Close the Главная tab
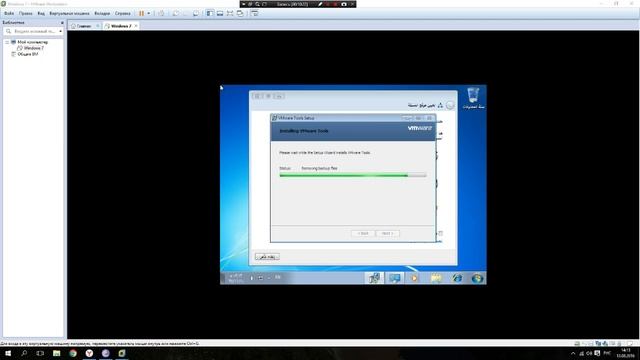 tap(98, 26)
